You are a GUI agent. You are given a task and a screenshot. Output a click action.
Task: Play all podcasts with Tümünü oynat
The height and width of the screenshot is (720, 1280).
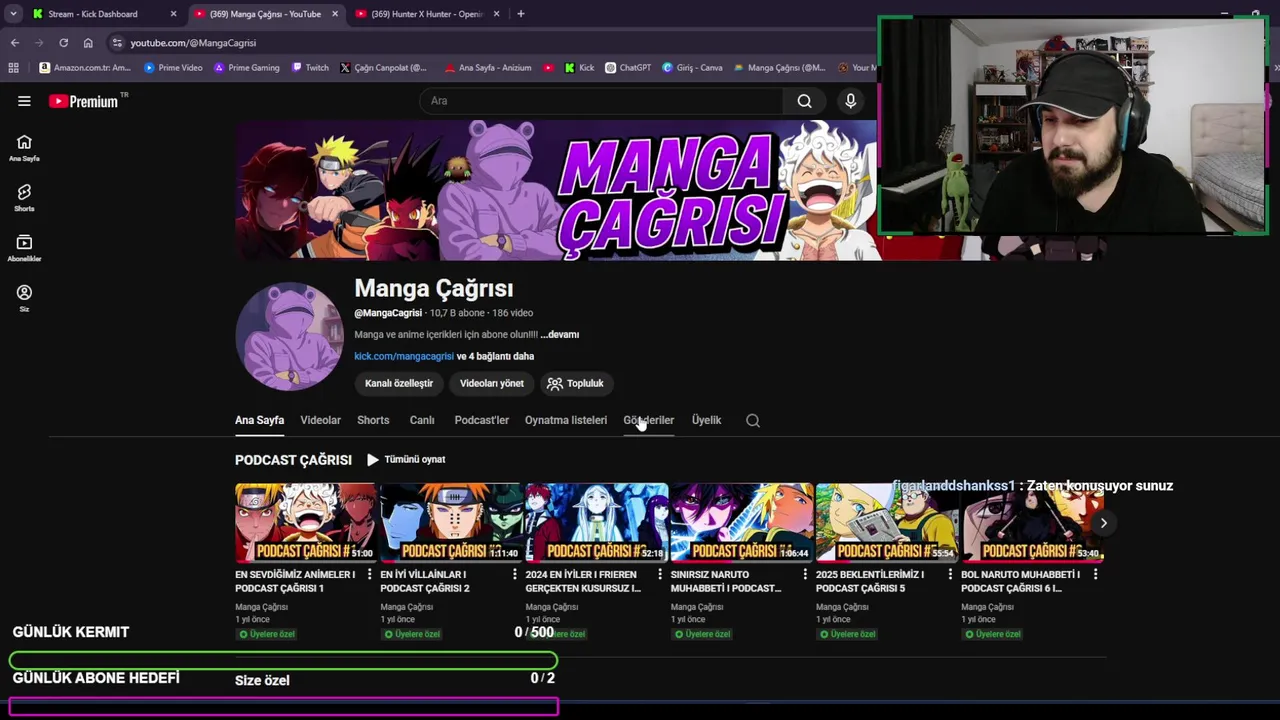[x=406, y=460]
